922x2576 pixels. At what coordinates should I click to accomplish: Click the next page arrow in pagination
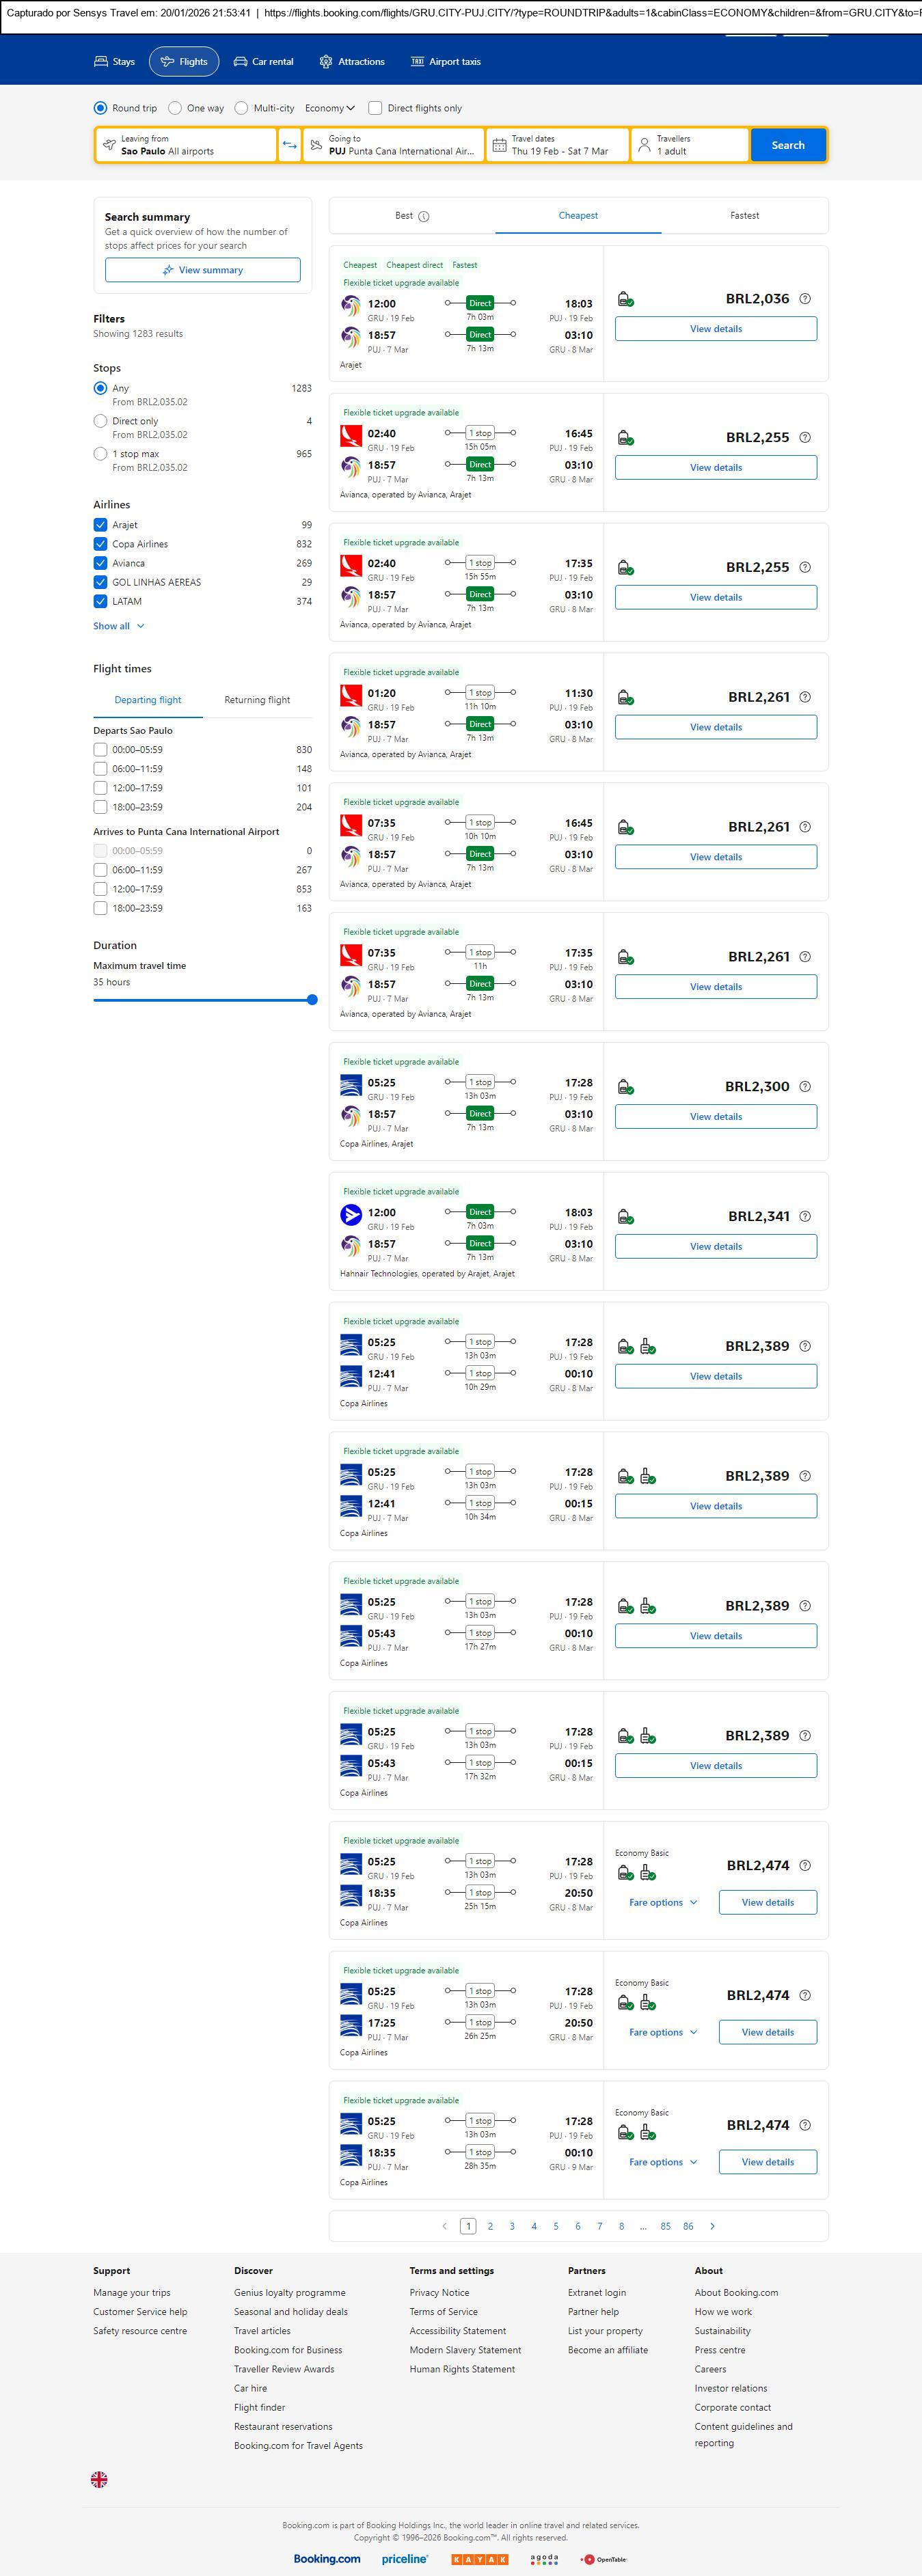click(712, 2226)
